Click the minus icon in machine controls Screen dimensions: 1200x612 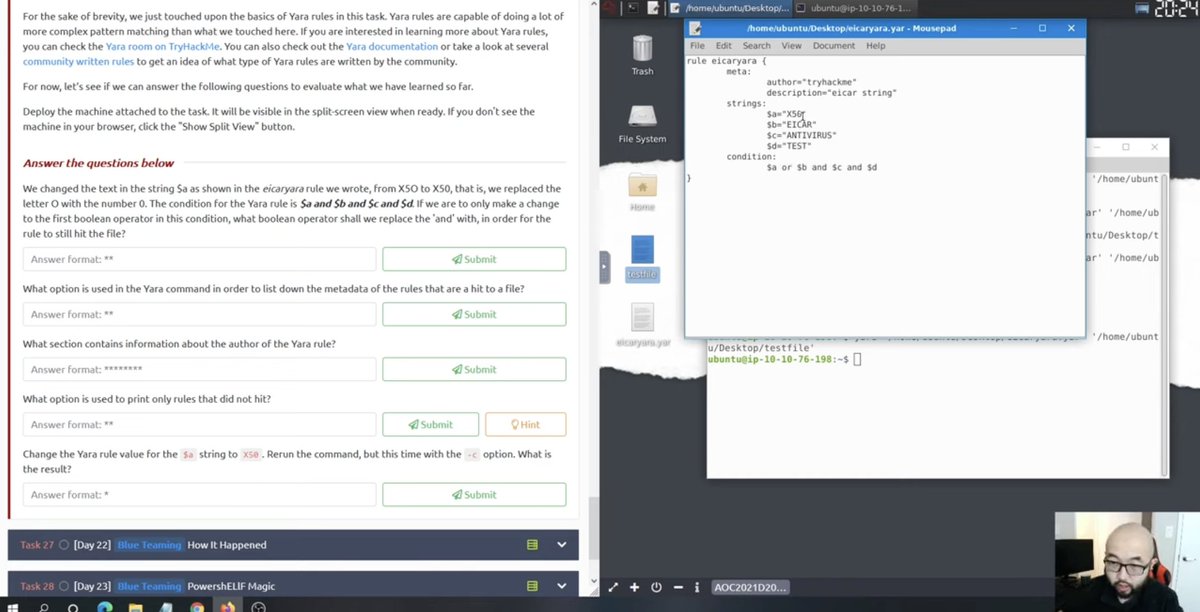pyautogui.click(x=678, y=587)
